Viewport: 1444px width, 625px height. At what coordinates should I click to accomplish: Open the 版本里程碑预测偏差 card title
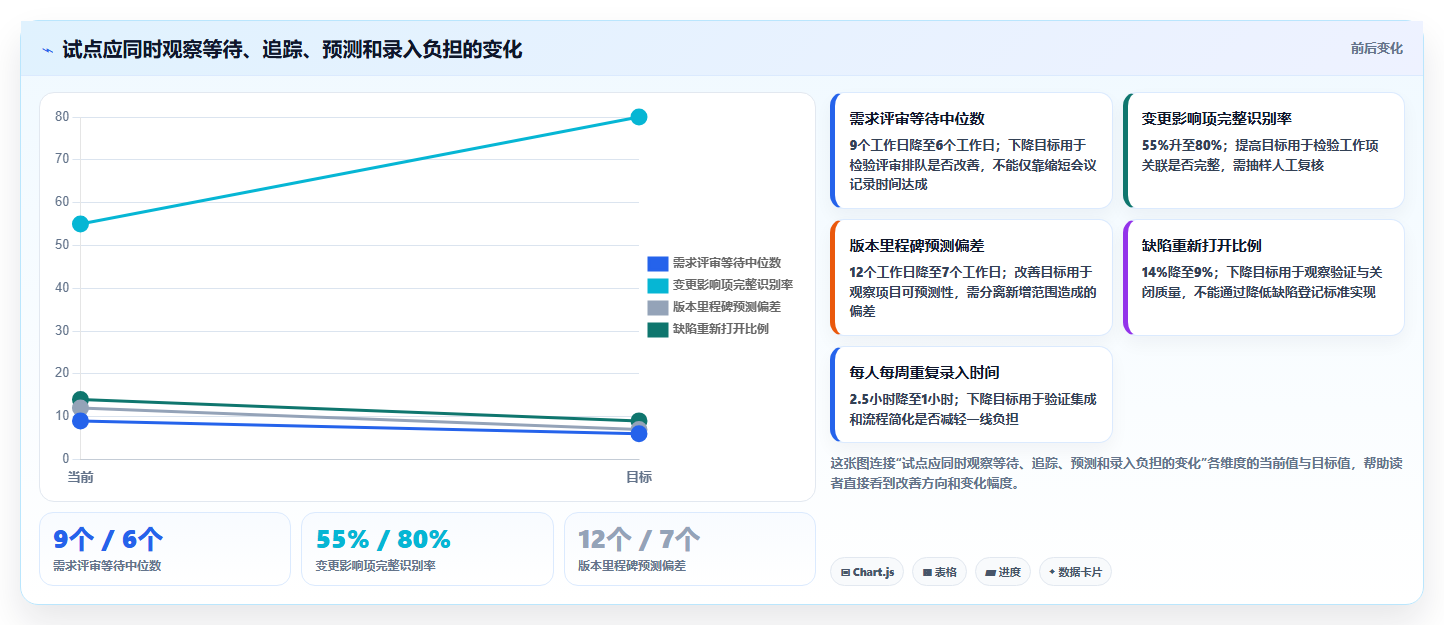[x=917, y=245]
